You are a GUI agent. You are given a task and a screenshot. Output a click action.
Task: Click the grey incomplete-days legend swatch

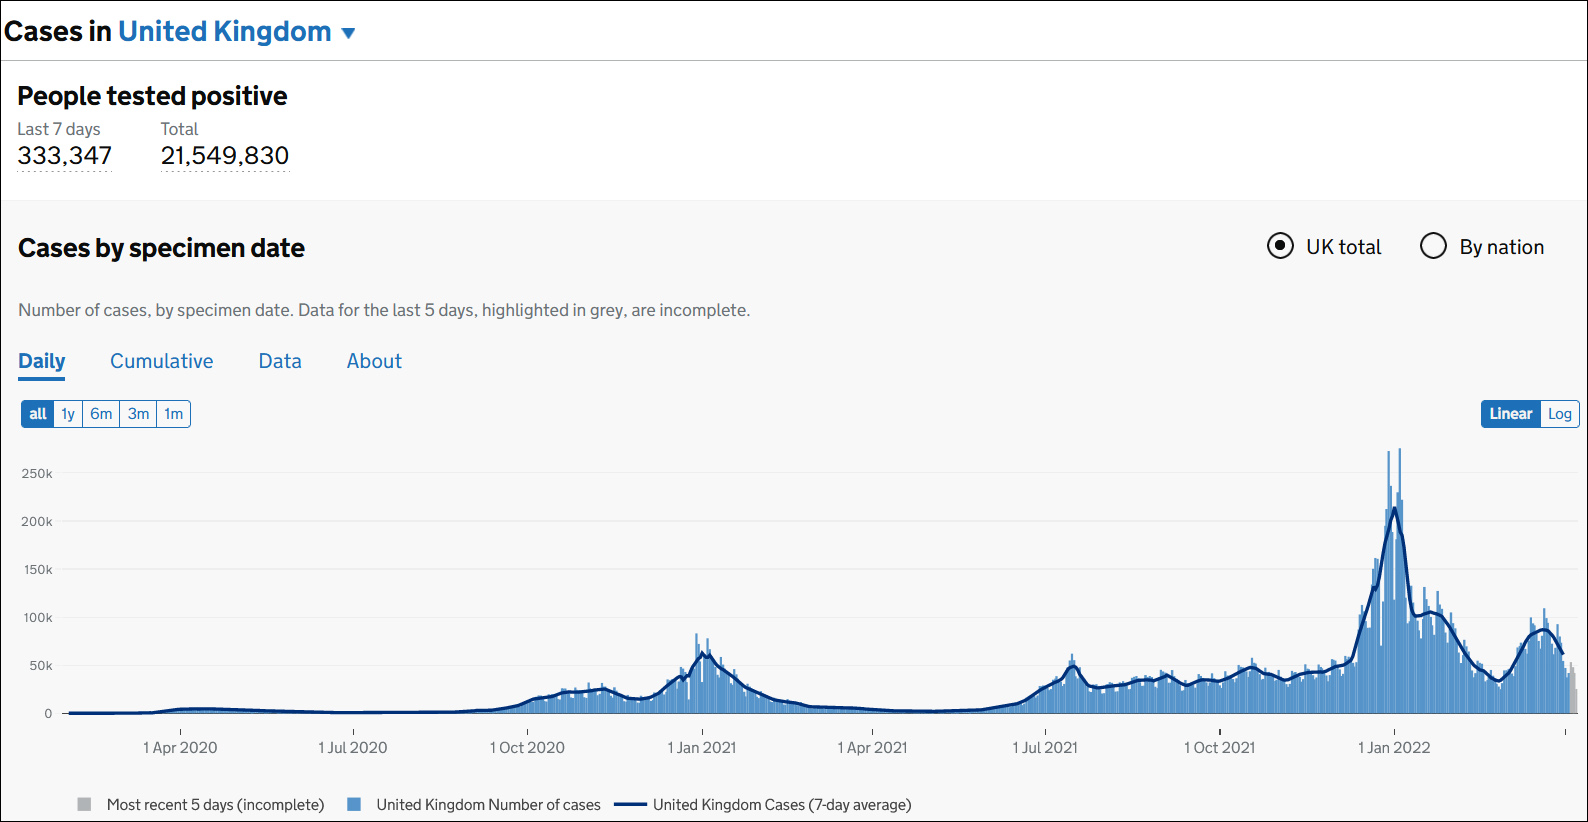click(x=84, y=804)
